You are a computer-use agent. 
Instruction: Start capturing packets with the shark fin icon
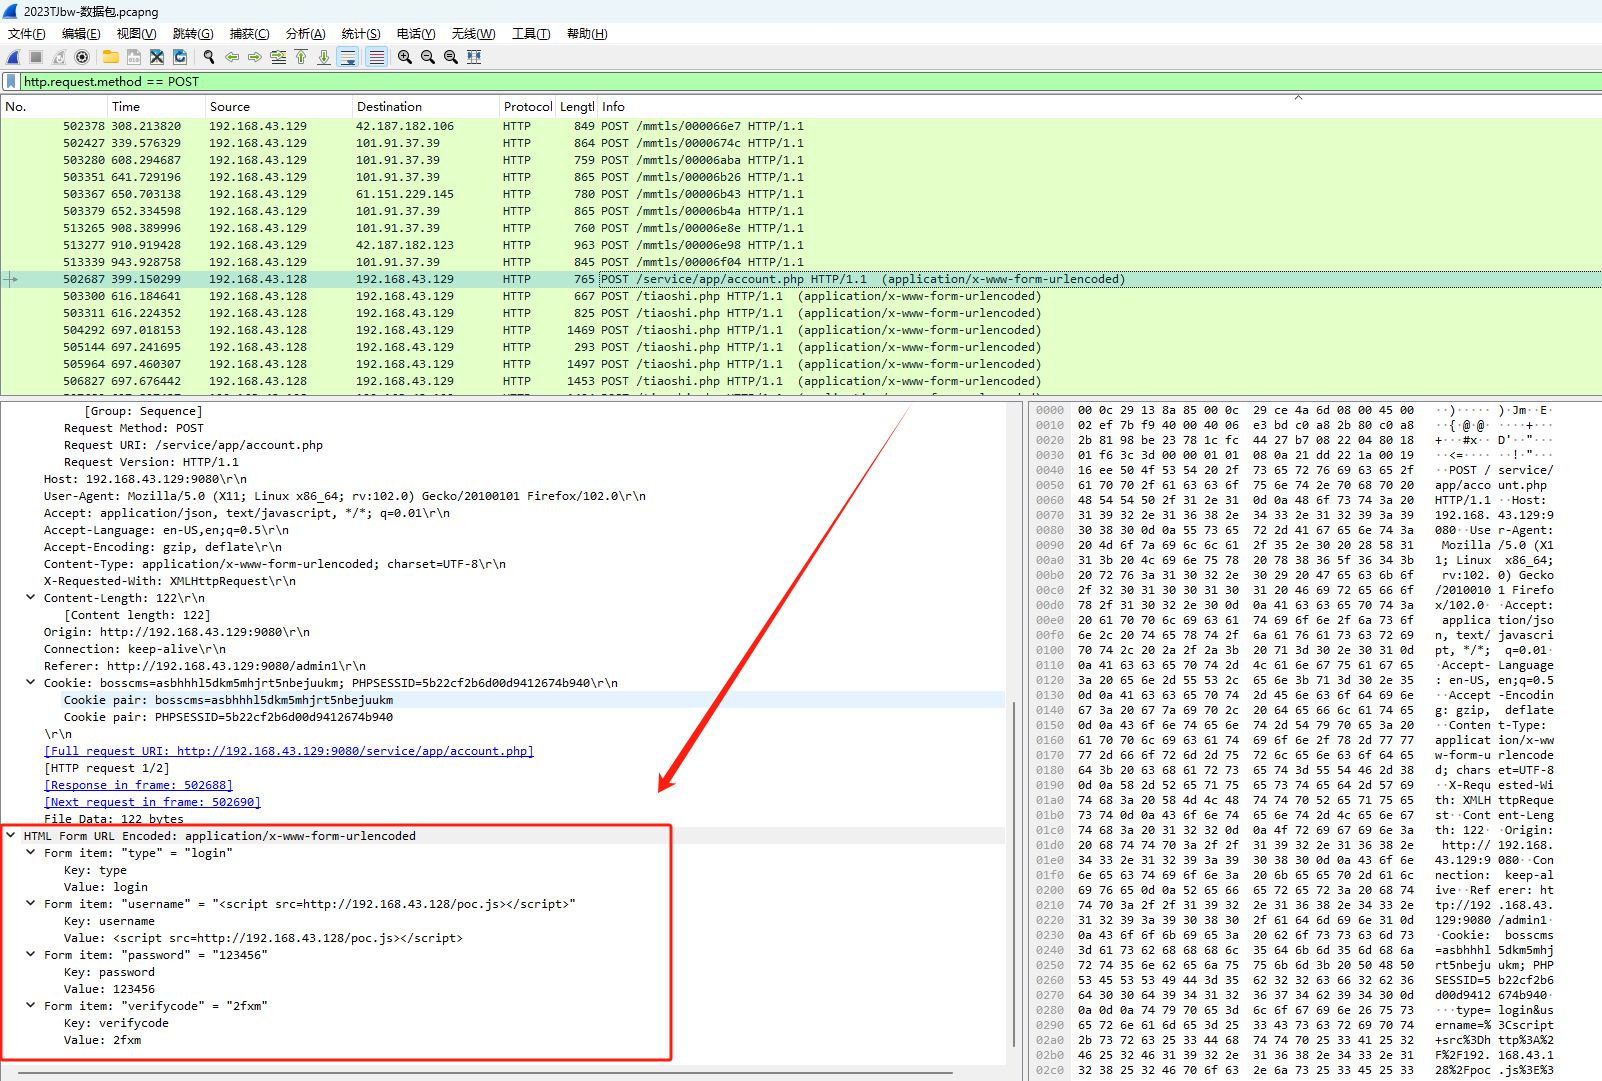(x=13, y=57)
